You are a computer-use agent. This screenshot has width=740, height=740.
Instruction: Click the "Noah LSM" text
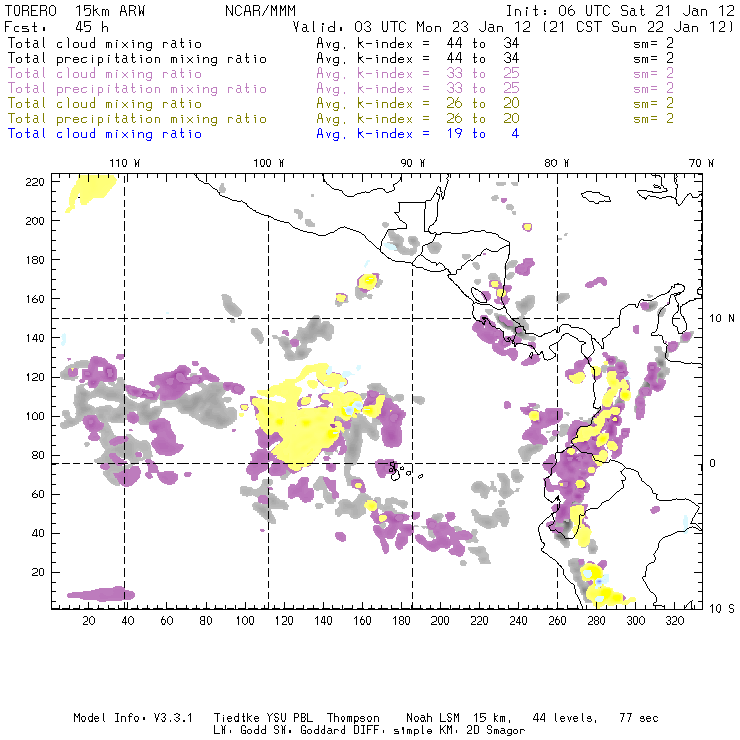pyautogui.click(x=433, y=718)
